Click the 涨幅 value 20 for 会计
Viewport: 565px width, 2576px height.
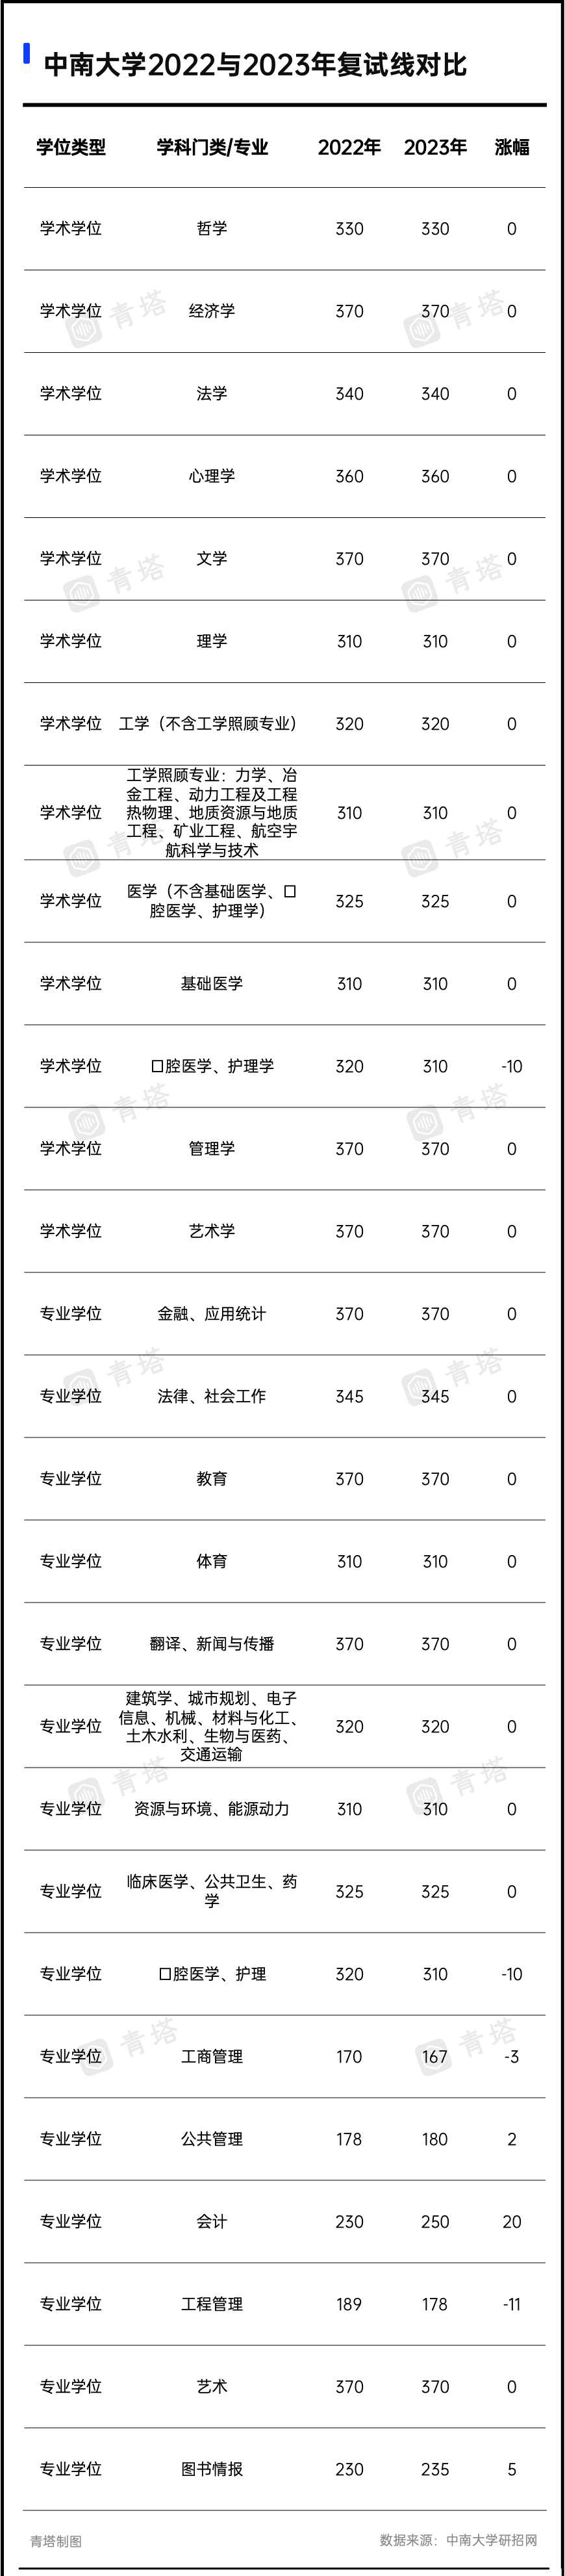pyautogui.click(x=512, y=2222)
